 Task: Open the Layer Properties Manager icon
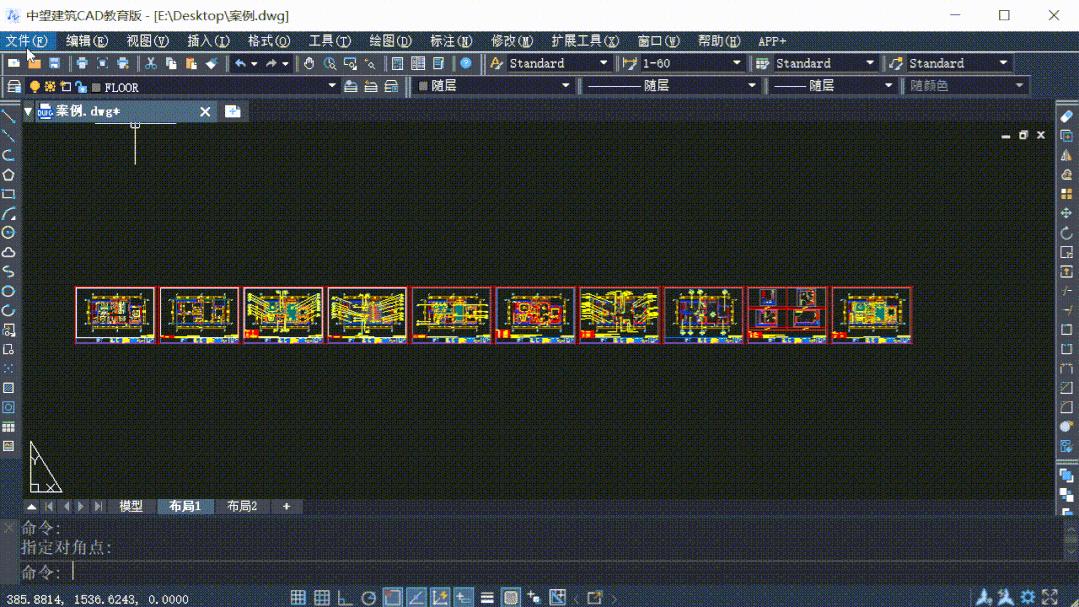pos(16,87)
